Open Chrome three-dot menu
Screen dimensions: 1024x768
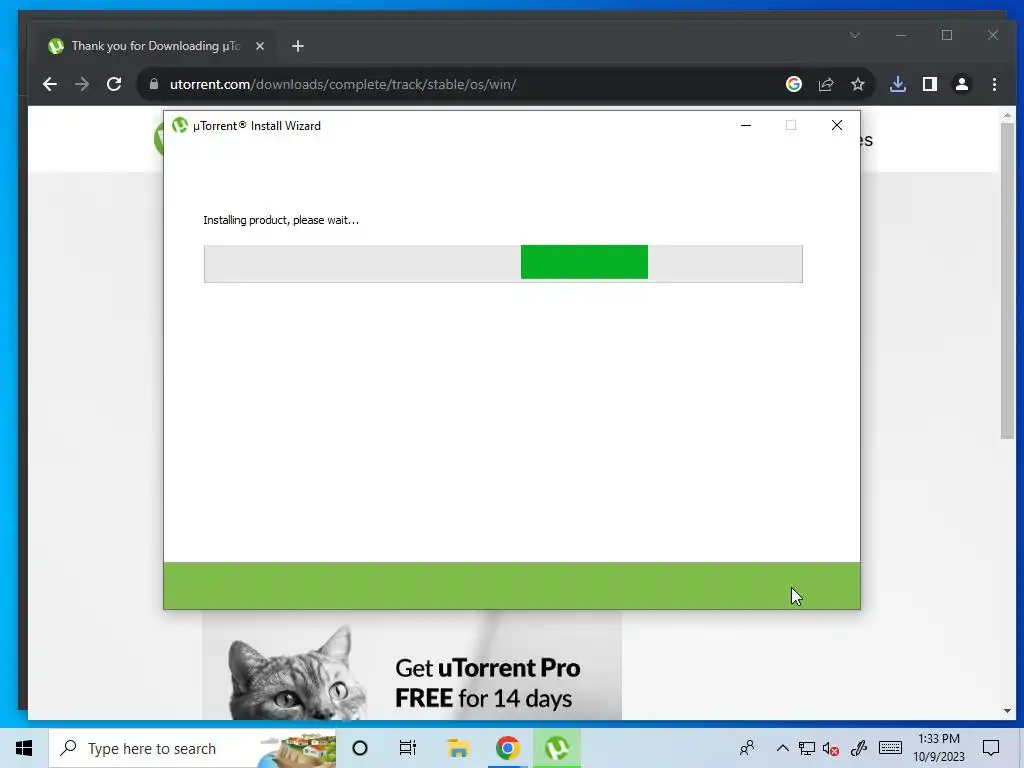tap(994, 84)
